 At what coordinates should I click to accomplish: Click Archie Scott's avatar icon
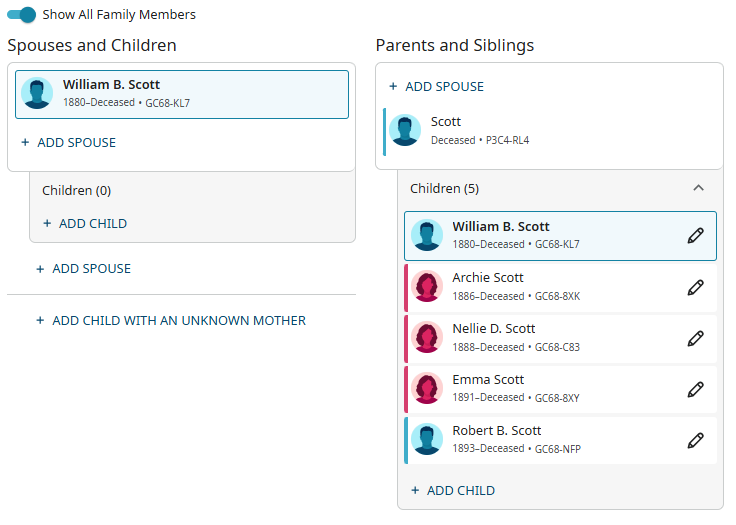(428, 287)
